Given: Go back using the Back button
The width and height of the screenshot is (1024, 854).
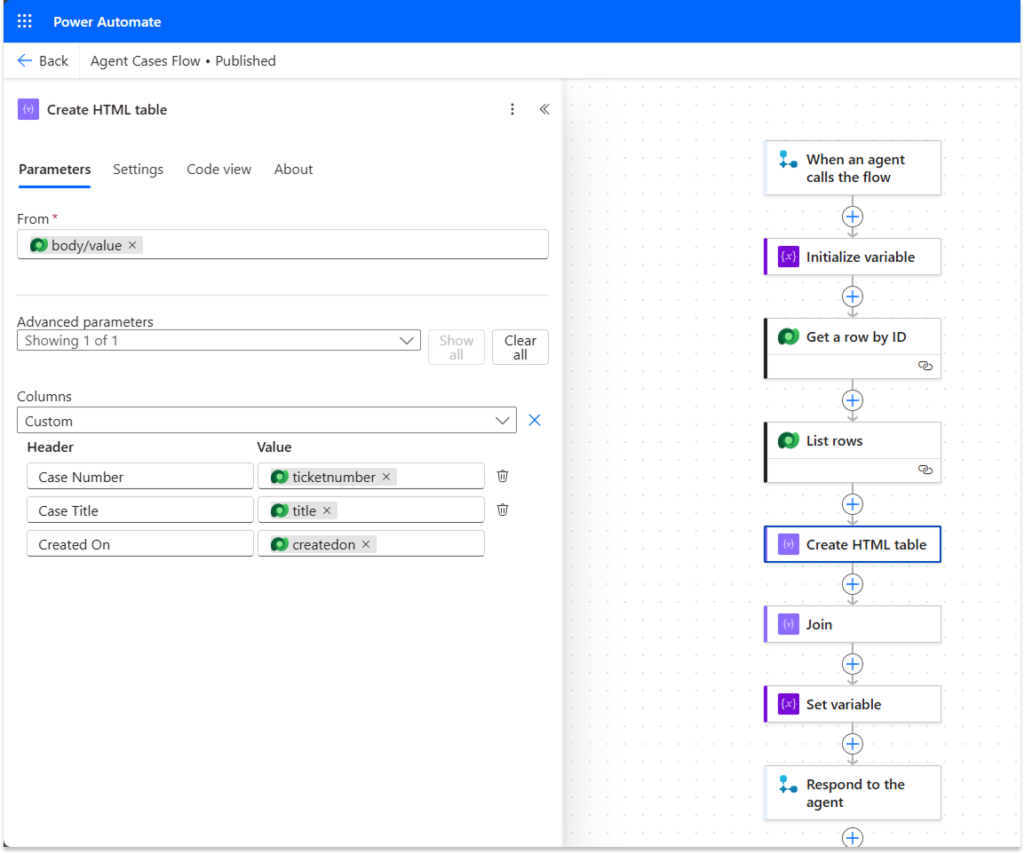Looking at the screenshot, I should pyautogui.click(x=42, y=61).
